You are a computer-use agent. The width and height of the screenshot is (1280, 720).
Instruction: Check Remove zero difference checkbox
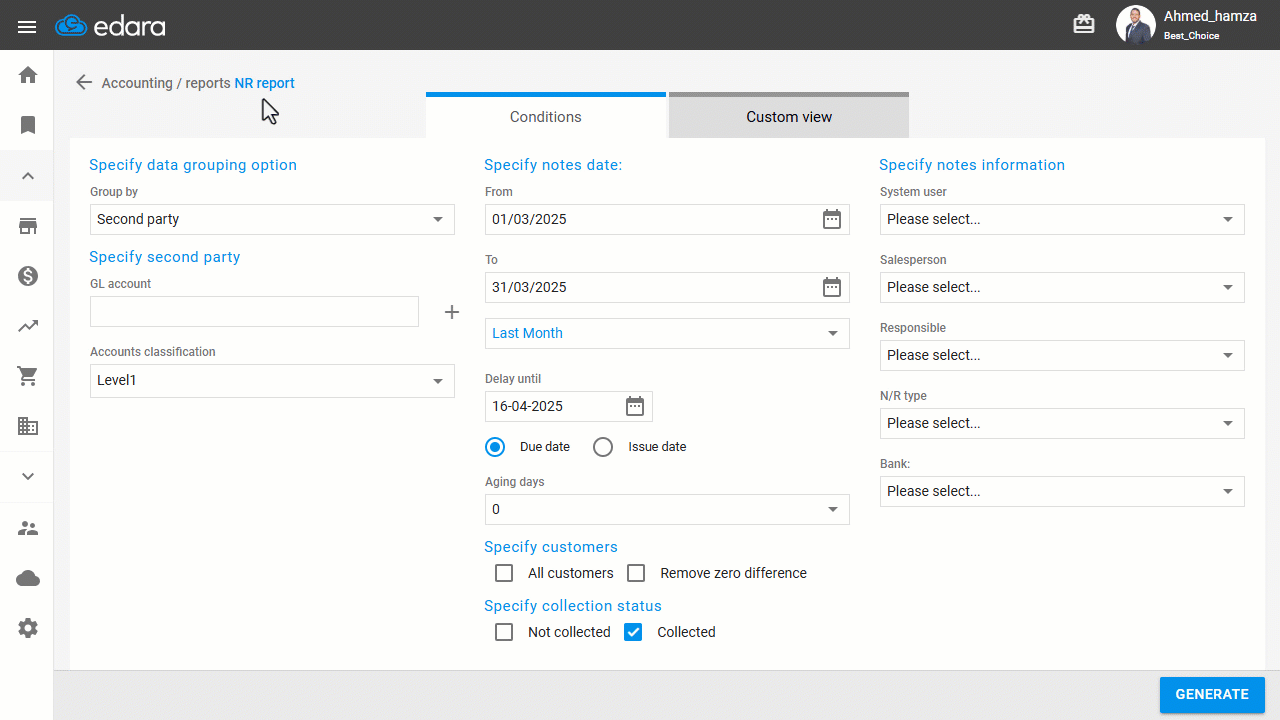click(636, 573)
